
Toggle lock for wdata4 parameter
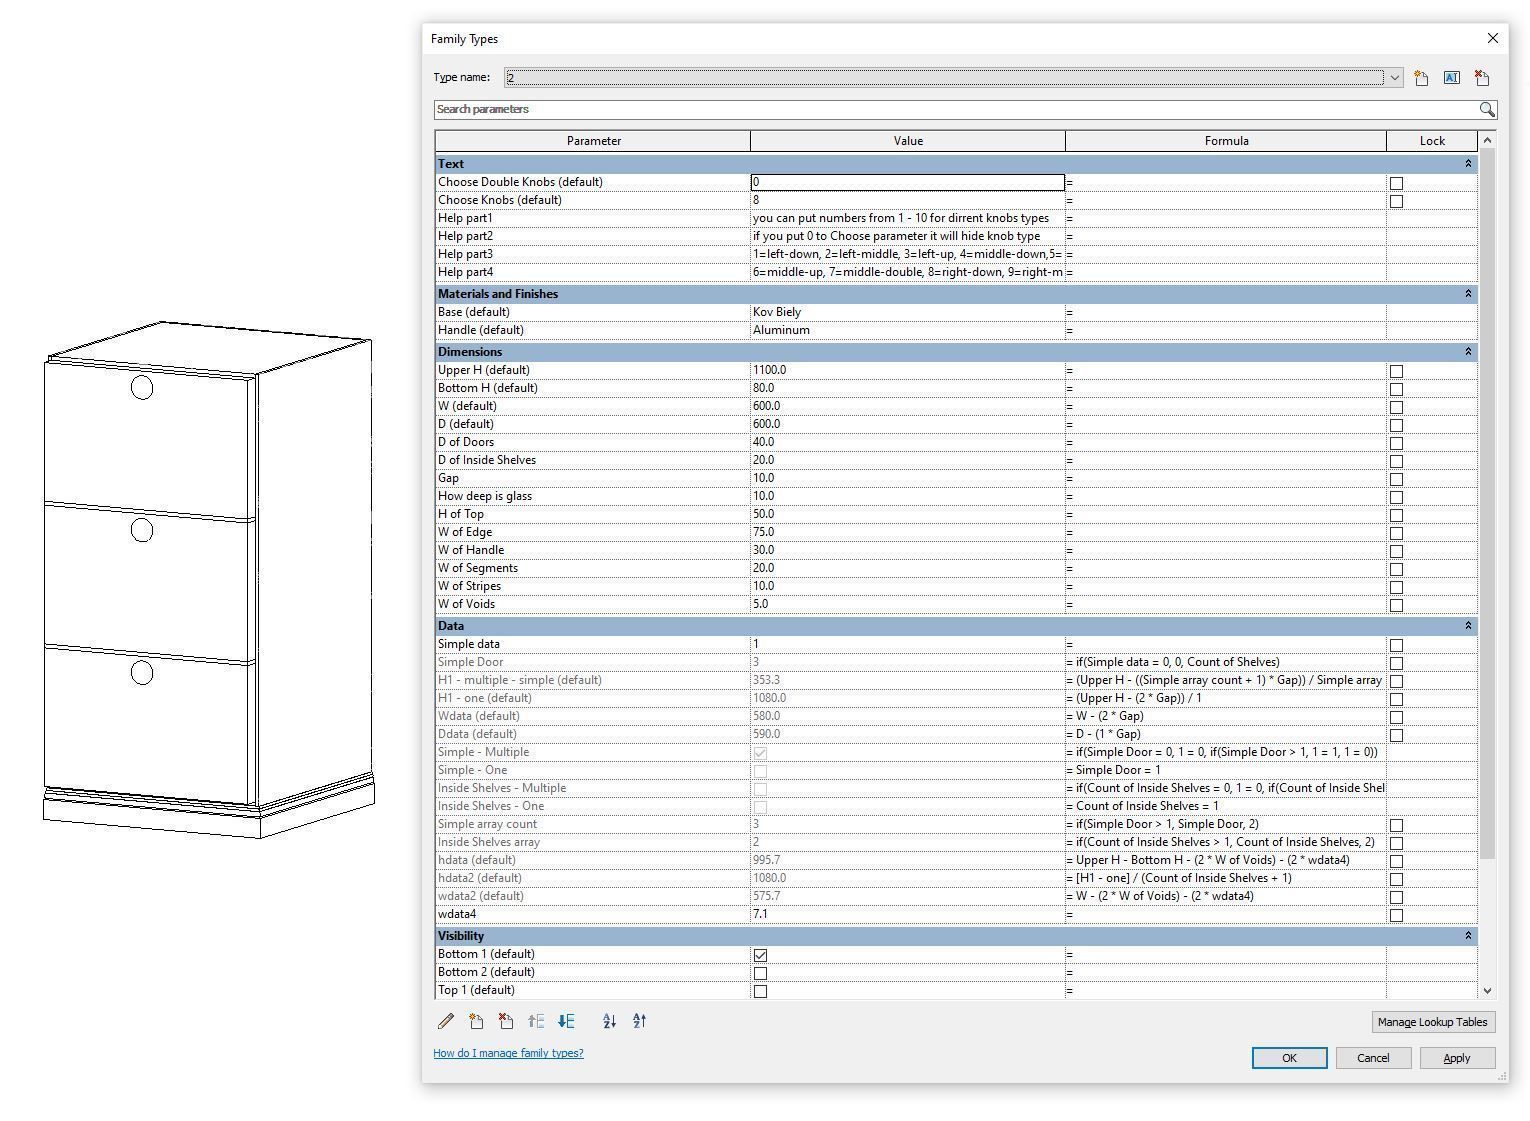(1396, 915)
